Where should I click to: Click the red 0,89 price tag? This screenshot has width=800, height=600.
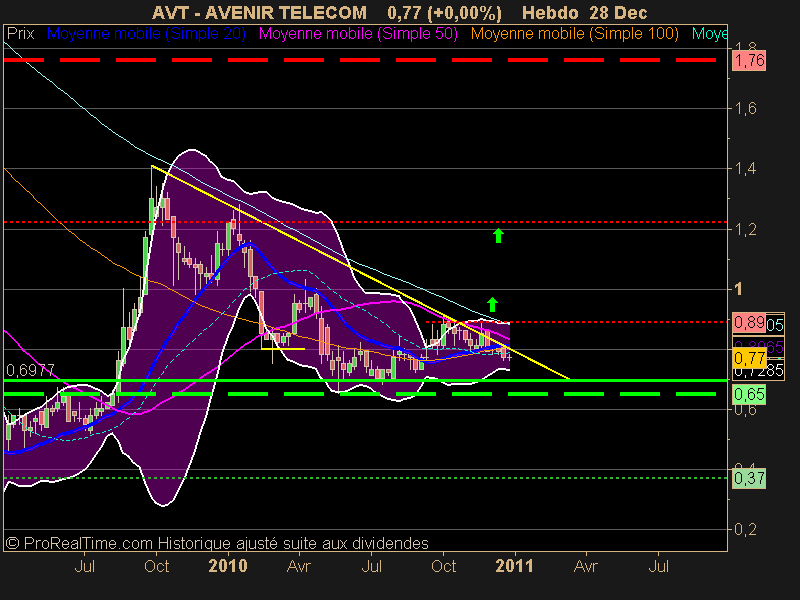748,322
